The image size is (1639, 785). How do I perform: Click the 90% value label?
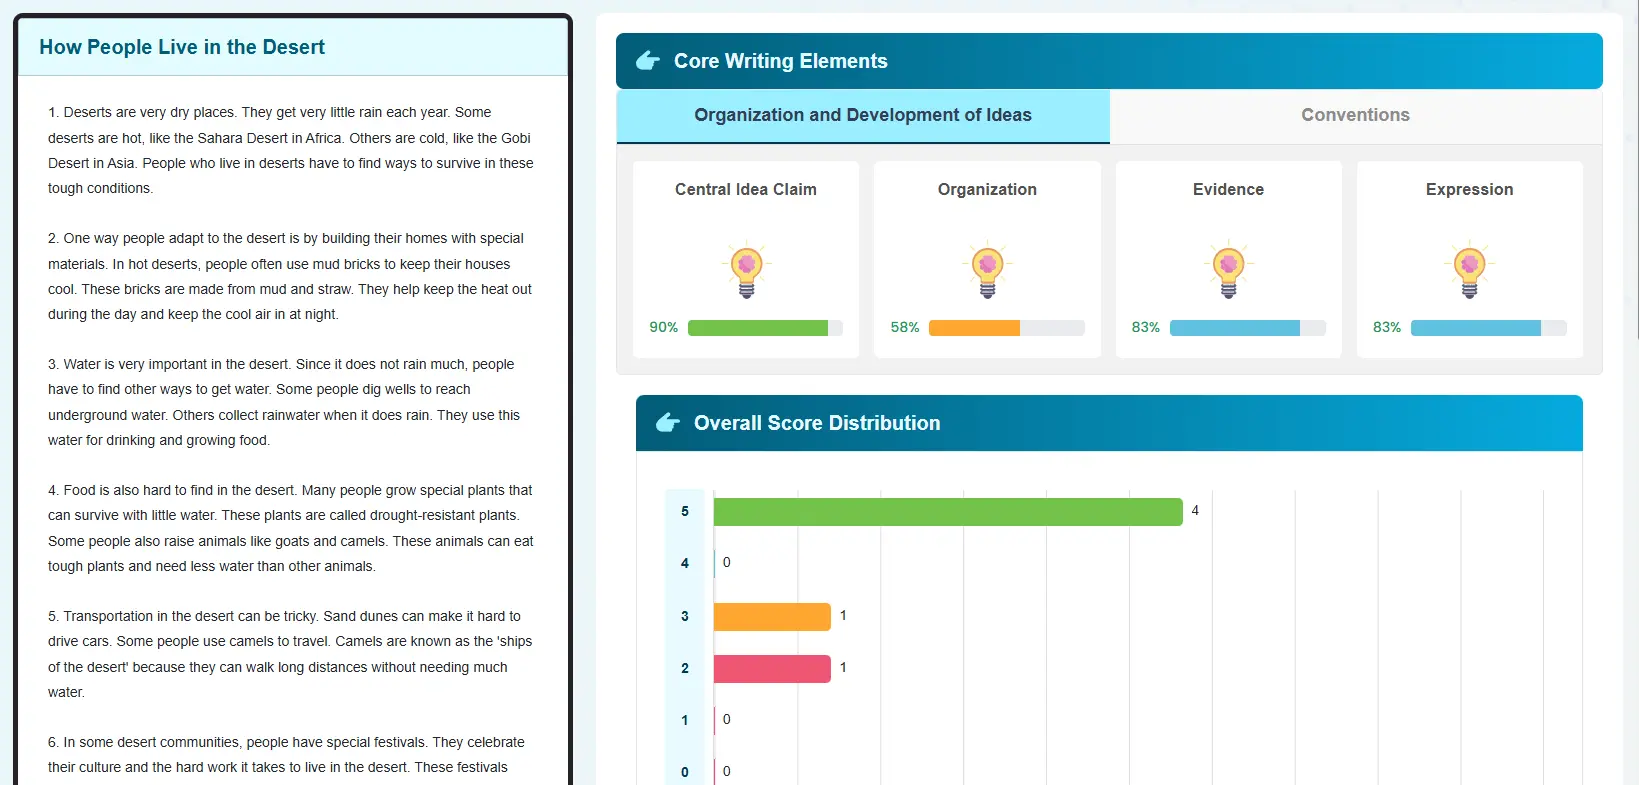(x=664, y=328)
